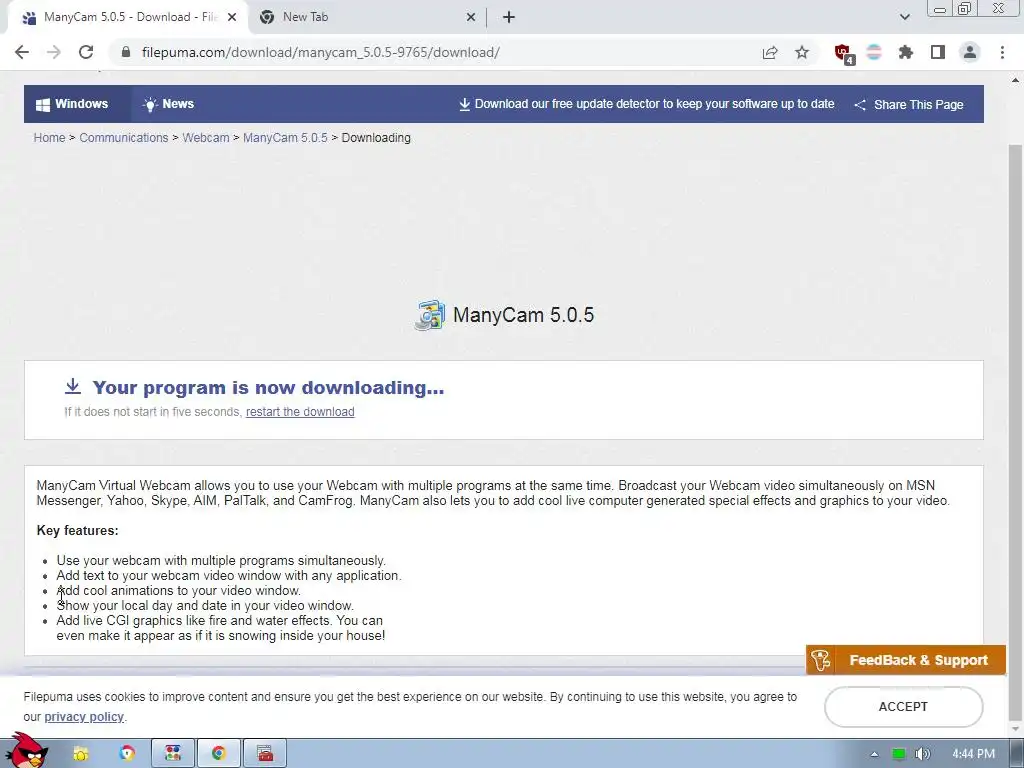This screenshot has height=768, width=1024.
Task: Click the lock icon in address bar
Action: pyautogui.click(x=126, y=52)
